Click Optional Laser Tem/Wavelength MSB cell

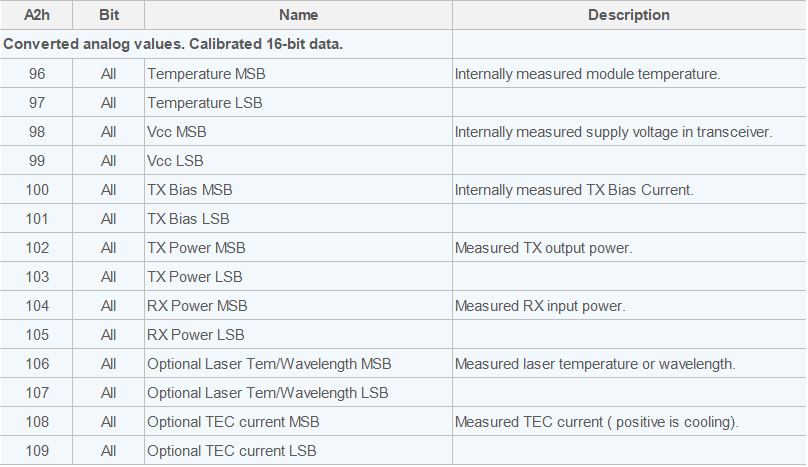click(x=269, y=364)
